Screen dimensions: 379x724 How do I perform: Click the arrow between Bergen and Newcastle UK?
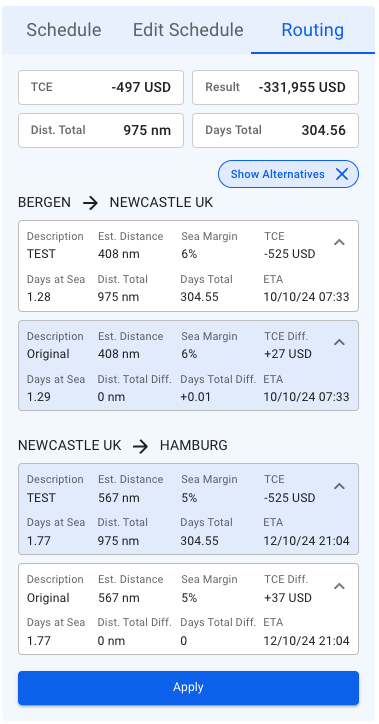click(90, 203)
